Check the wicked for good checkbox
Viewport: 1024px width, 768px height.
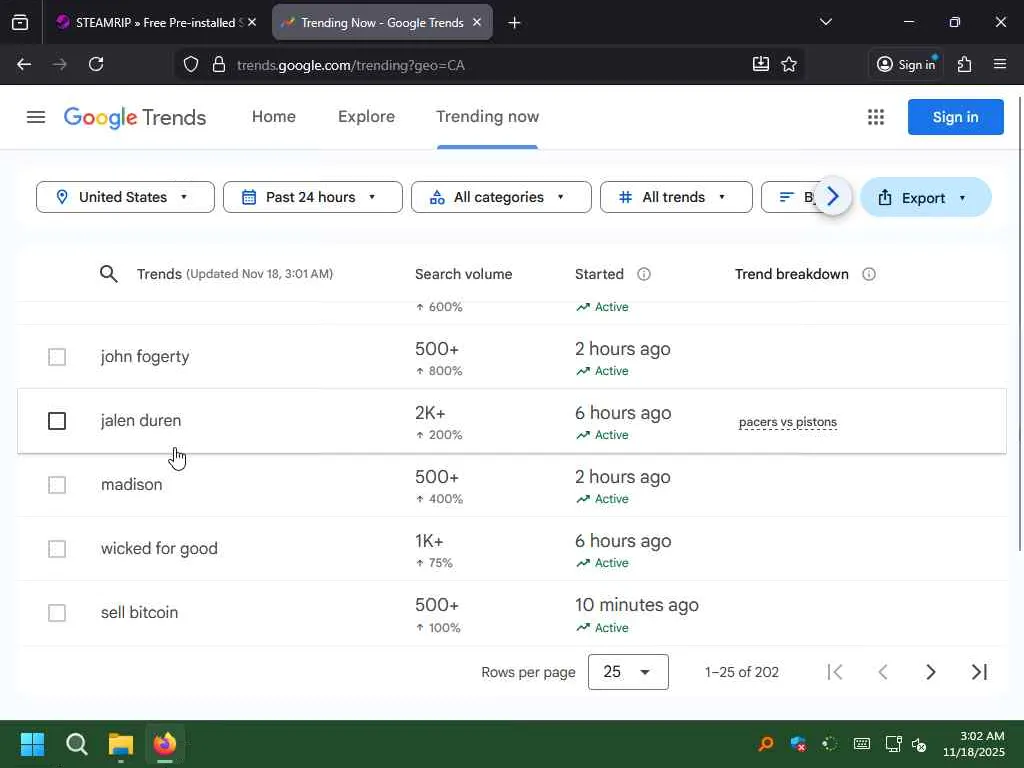pyautogui.click(x=57, y=549)
